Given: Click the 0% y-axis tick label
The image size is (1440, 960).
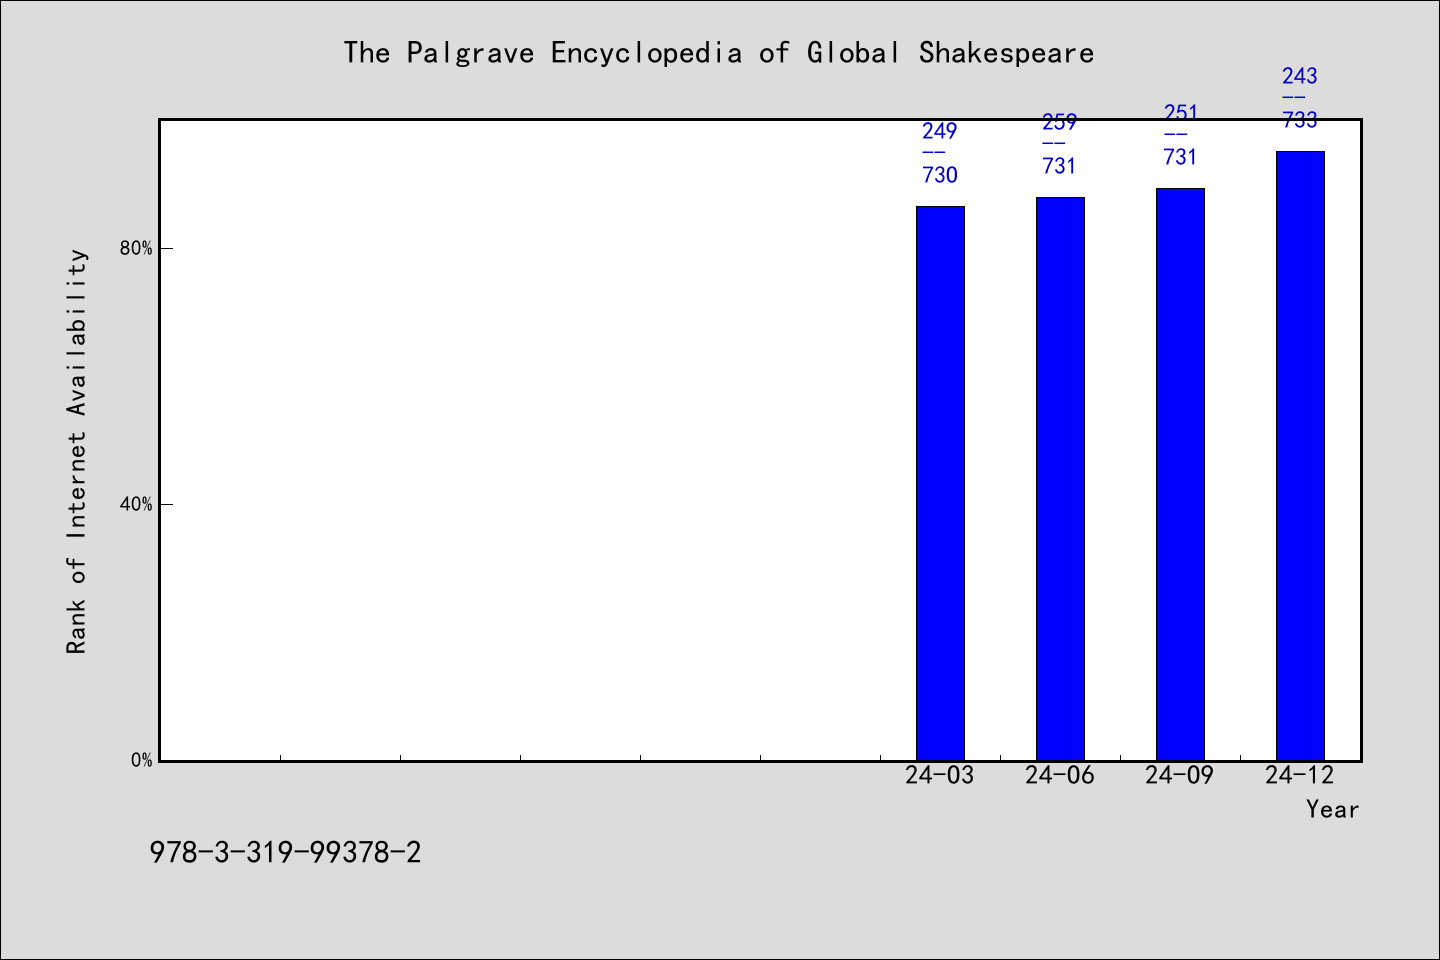Looking at the screenshot, I should tap(142, 760).
